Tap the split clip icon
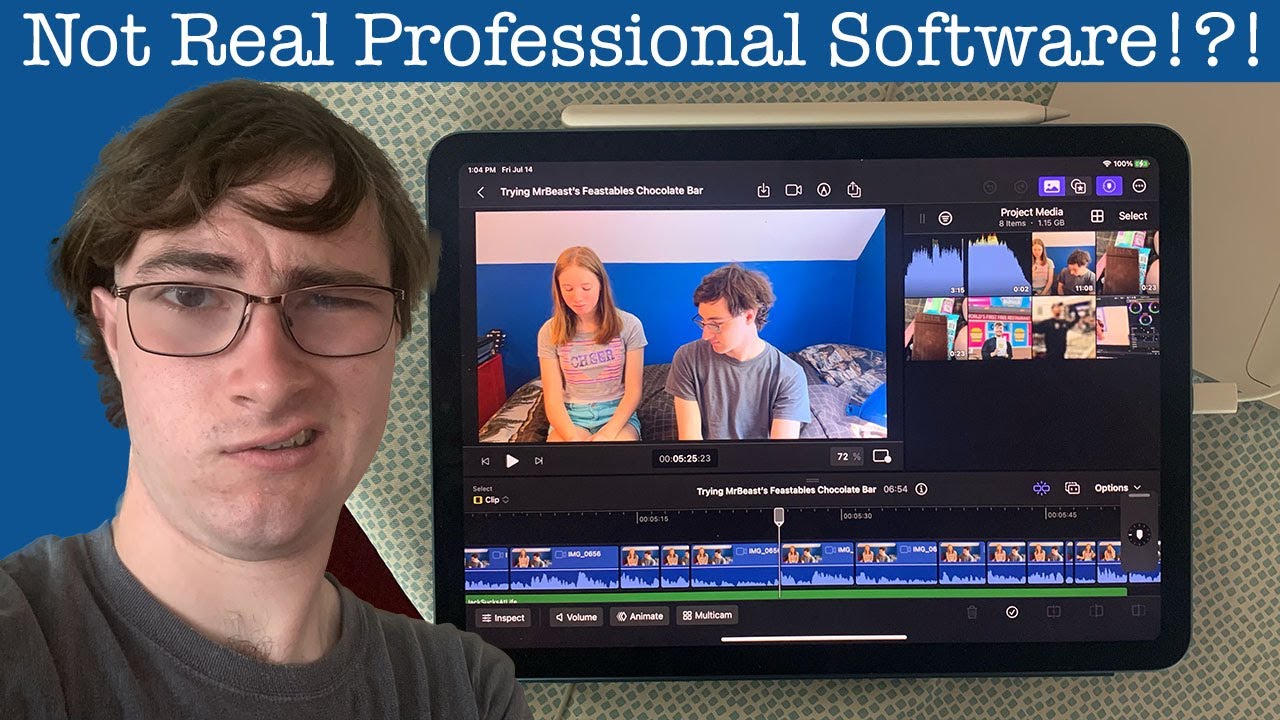Screen dimensions: 1280x720 point(1053,612)
